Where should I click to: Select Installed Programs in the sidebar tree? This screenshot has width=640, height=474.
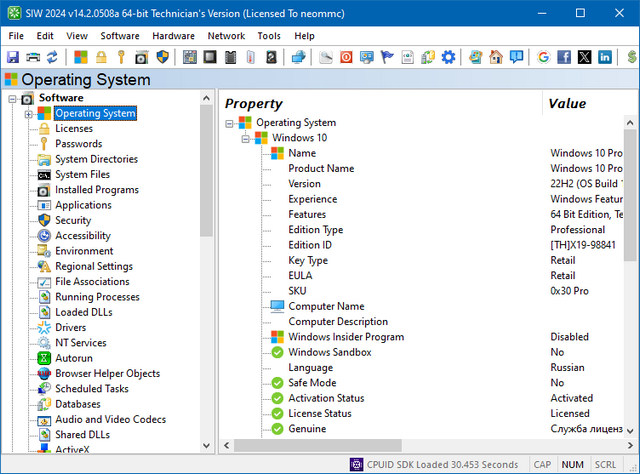click(96, 190)
